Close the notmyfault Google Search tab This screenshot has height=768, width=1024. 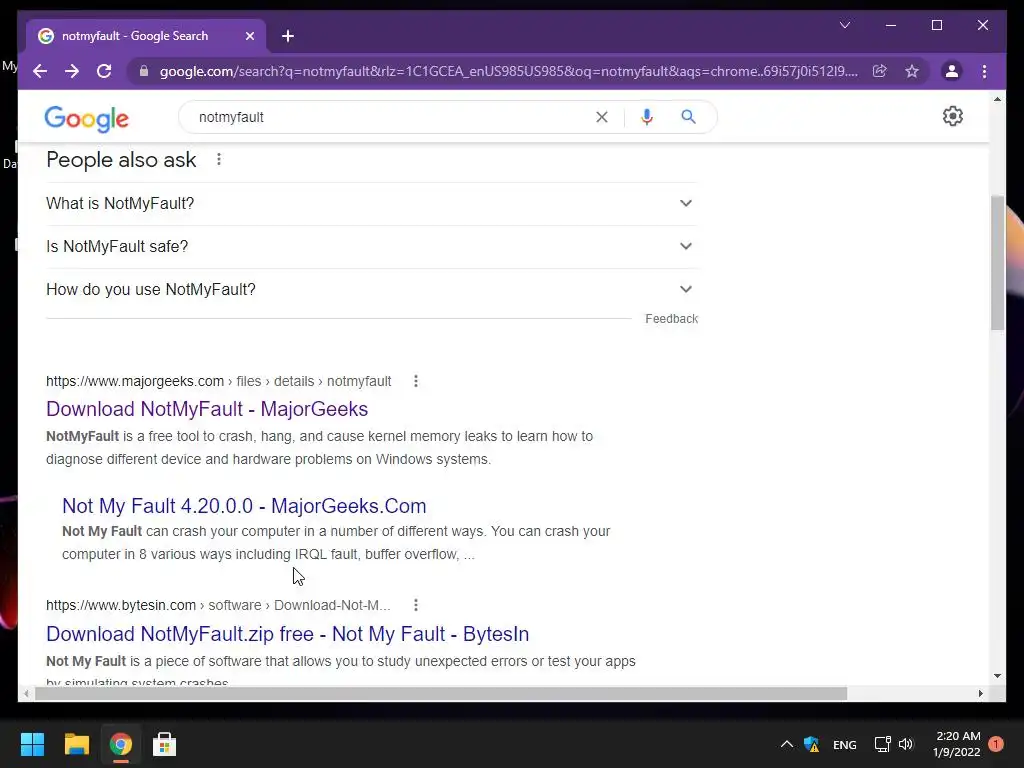[249, 36]
